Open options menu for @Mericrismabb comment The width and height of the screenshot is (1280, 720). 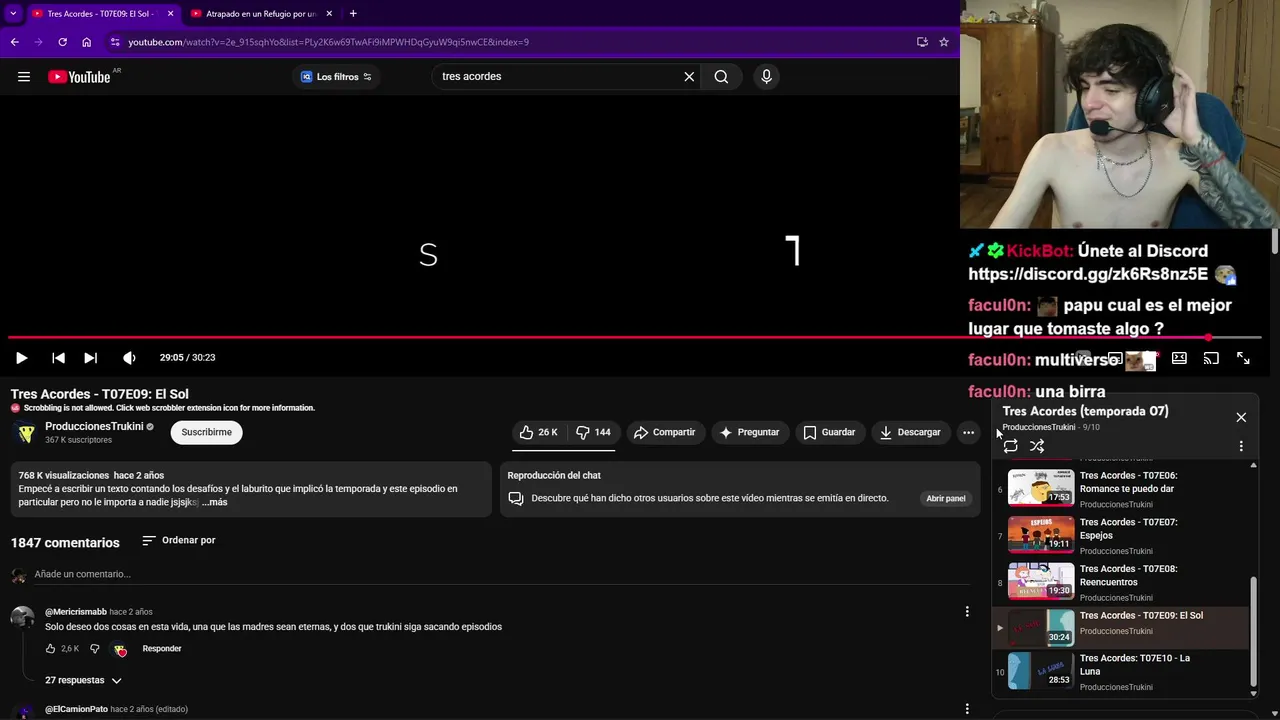[x=966, y=611]
